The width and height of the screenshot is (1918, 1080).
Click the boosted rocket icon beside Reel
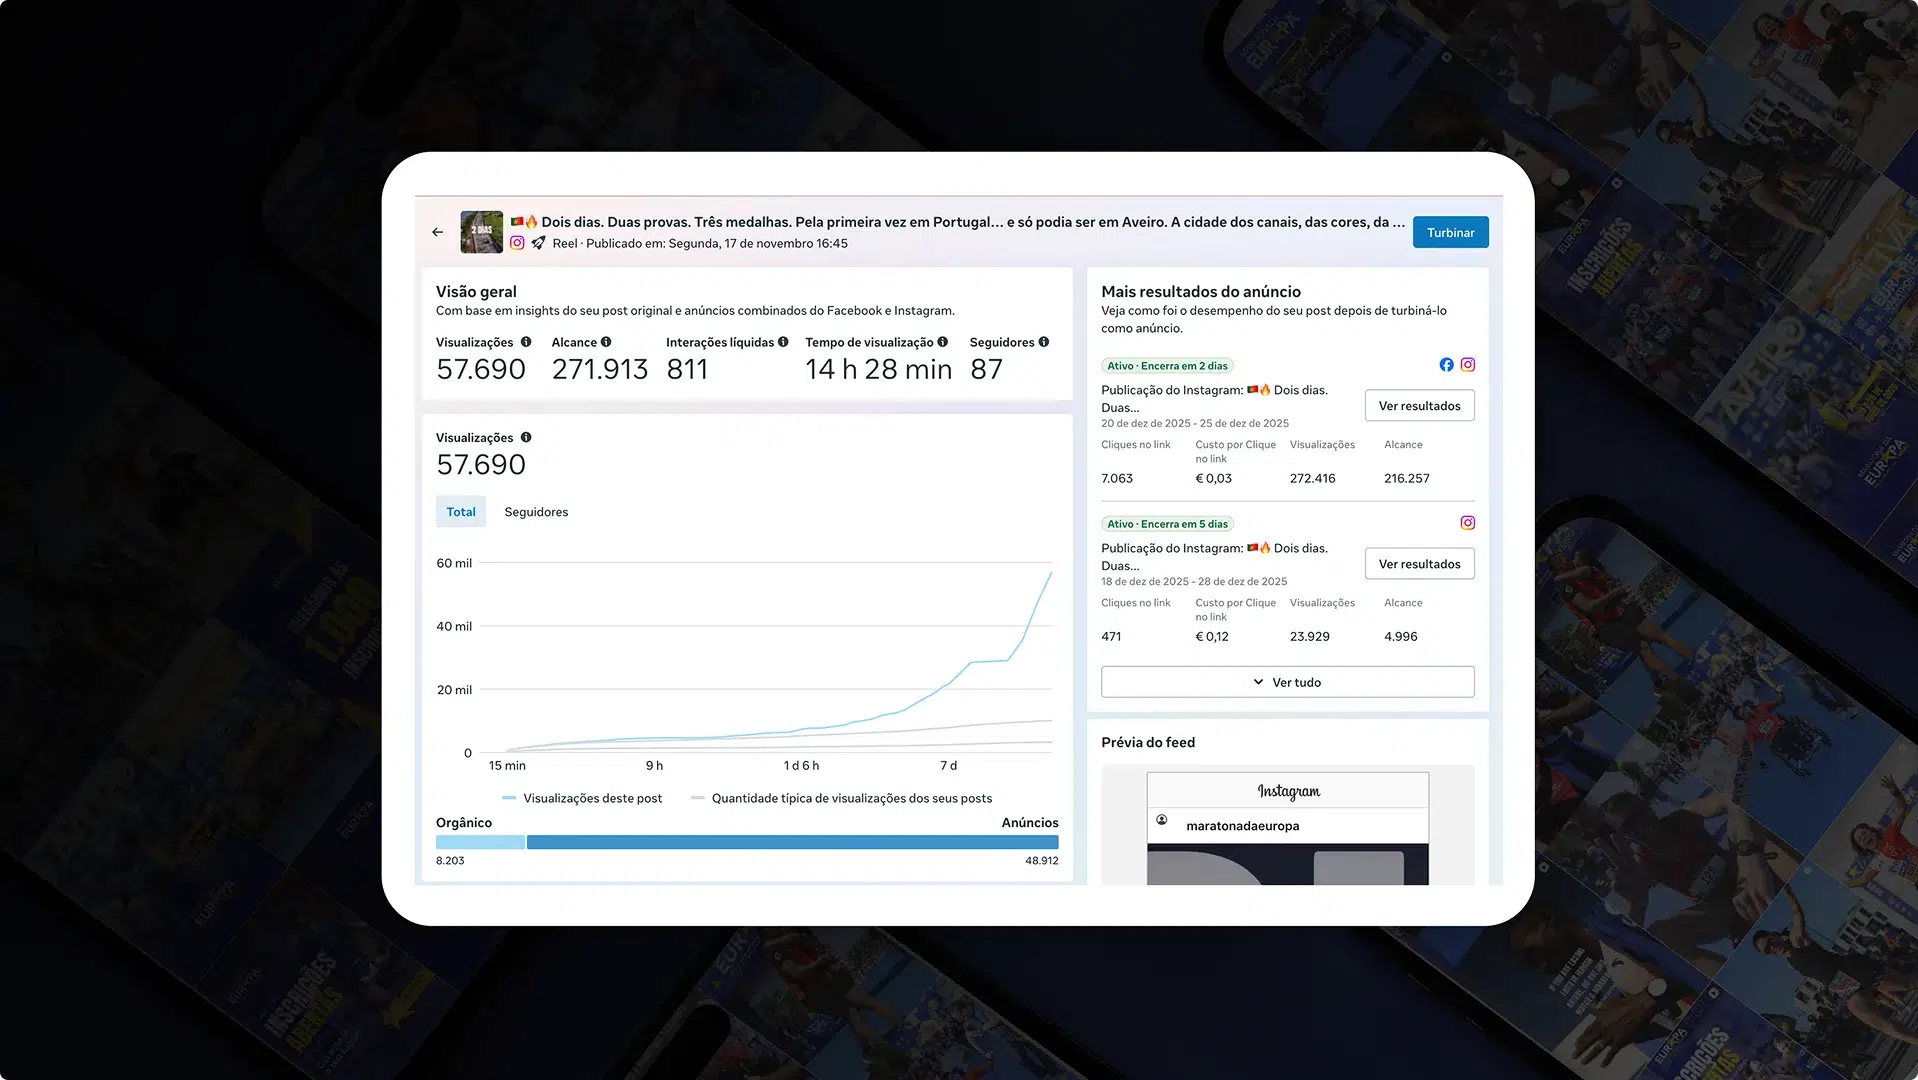(538, 243)
